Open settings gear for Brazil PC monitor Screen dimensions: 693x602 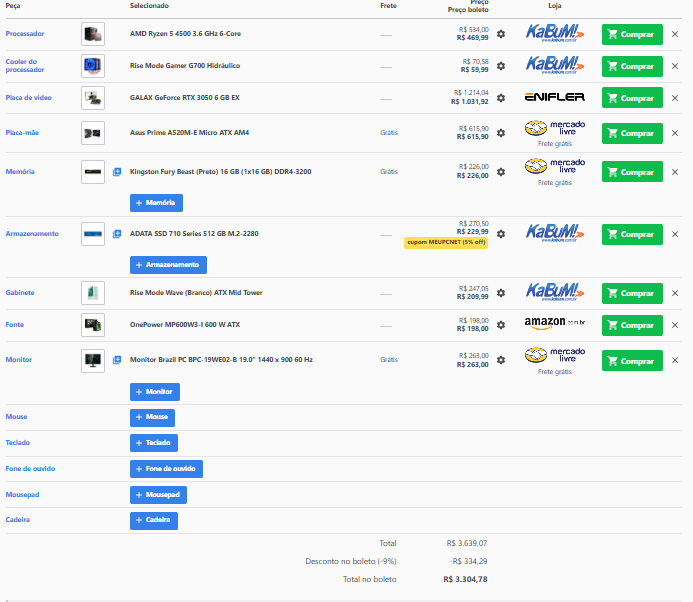(x=501, y=360)
